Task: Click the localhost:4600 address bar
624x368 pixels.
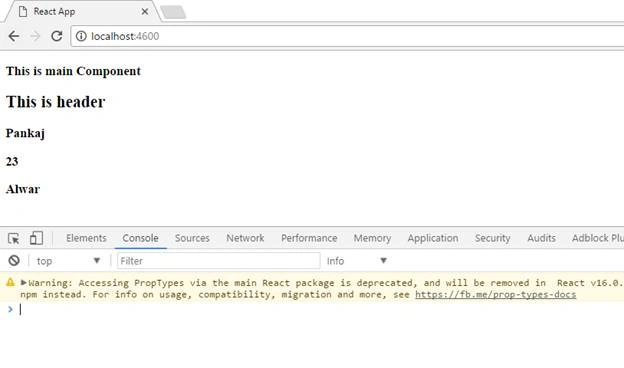Action: coord(347,36)
